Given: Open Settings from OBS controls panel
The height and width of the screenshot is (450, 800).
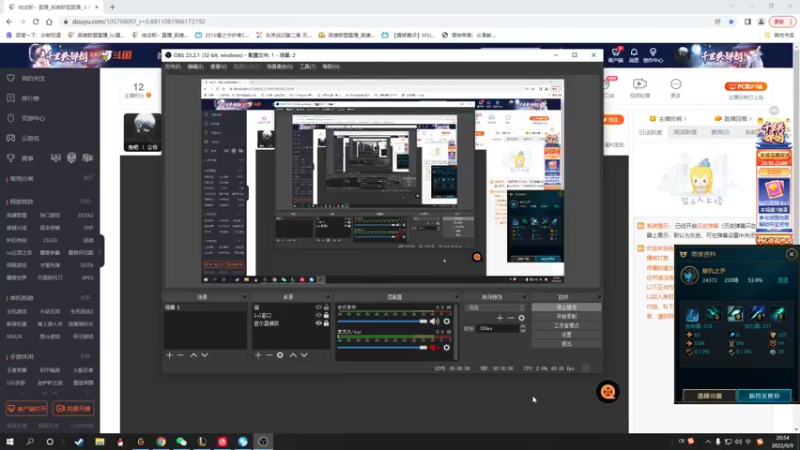Looking at the screenshot, I should pos(566,335).
